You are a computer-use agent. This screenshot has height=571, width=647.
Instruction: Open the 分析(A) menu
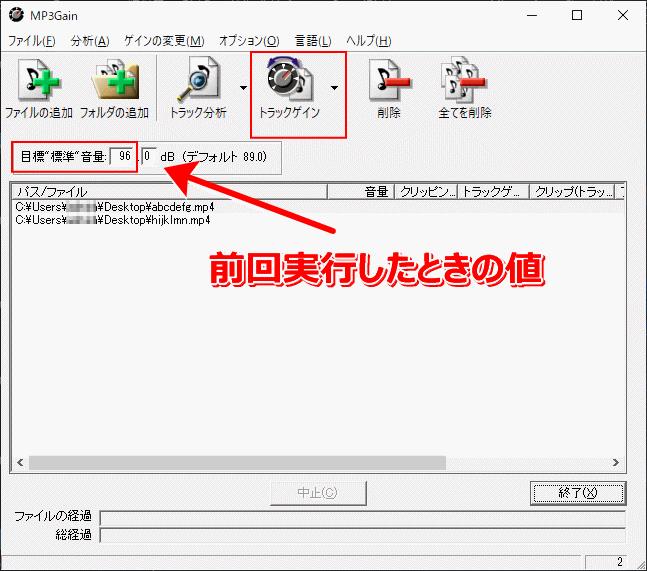click(x=90, y=41)
